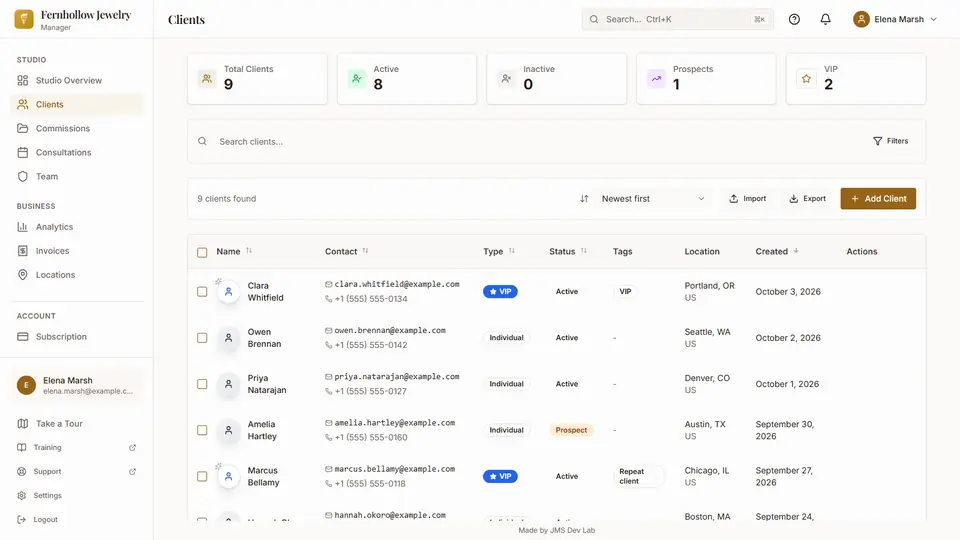Click the sort order arrows icon
The width and height of the screenshot is (960, 540).
click(x=584, y=198)
